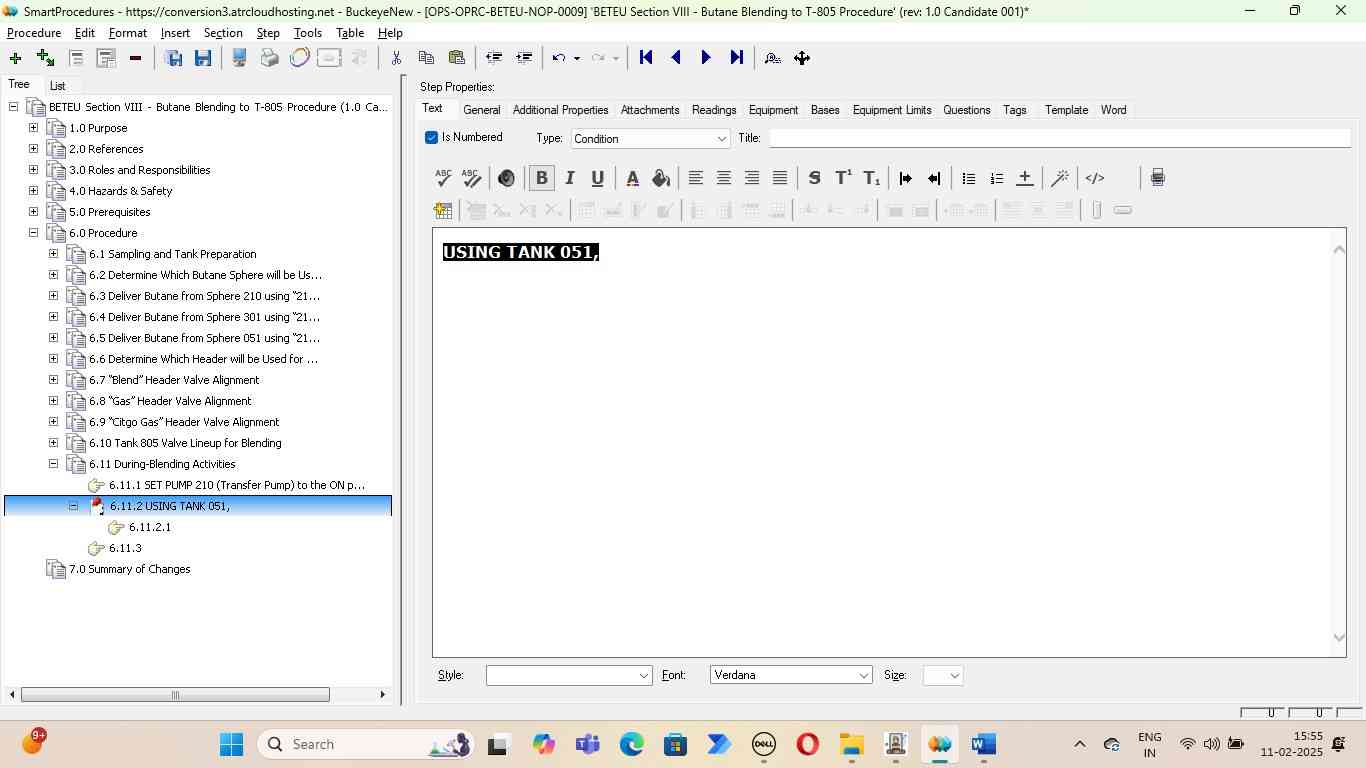Open the Procedure menu
Image resolution: width=1366 pixels, height=768 pixels.
tap(34, 33)
